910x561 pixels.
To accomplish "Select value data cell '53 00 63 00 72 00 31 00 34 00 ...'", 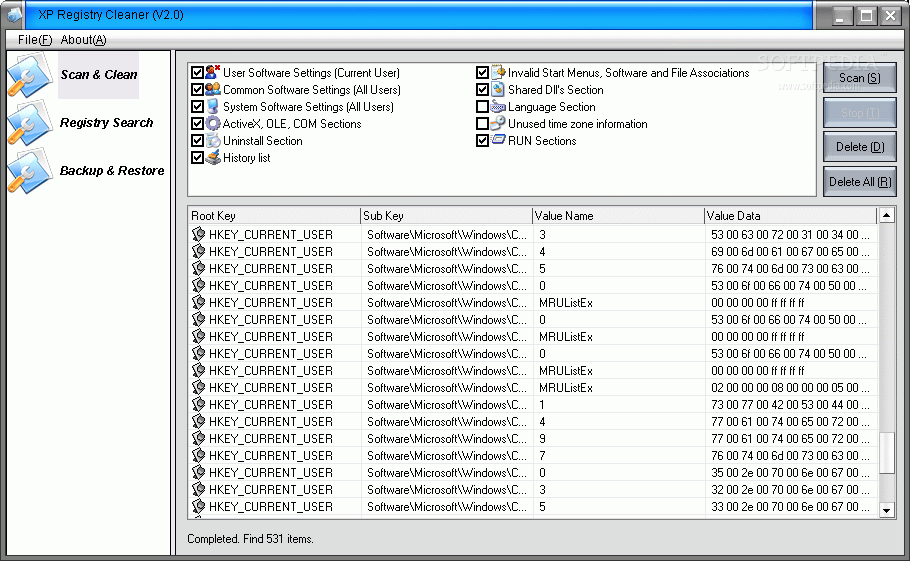I will (x=790, y=234).
